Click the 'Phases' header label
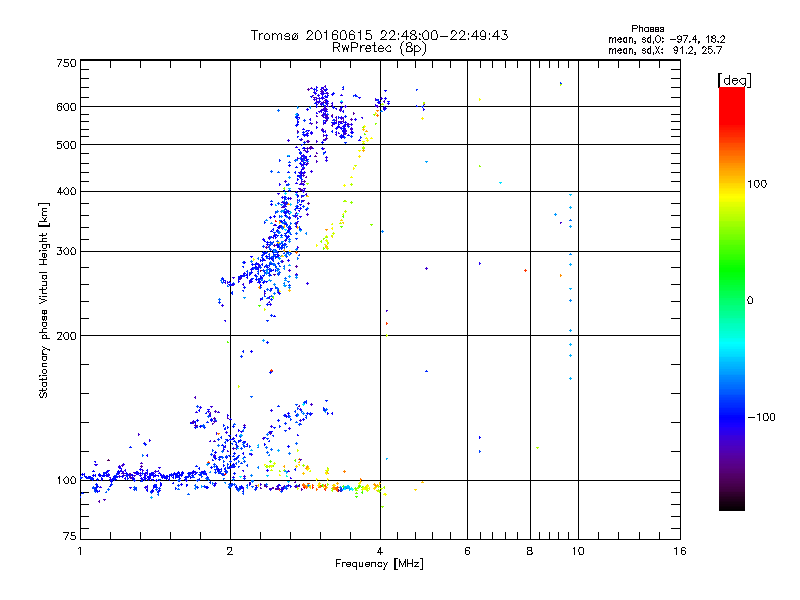The width and height of the screenshot is (800, 600). tap(647, 29)
